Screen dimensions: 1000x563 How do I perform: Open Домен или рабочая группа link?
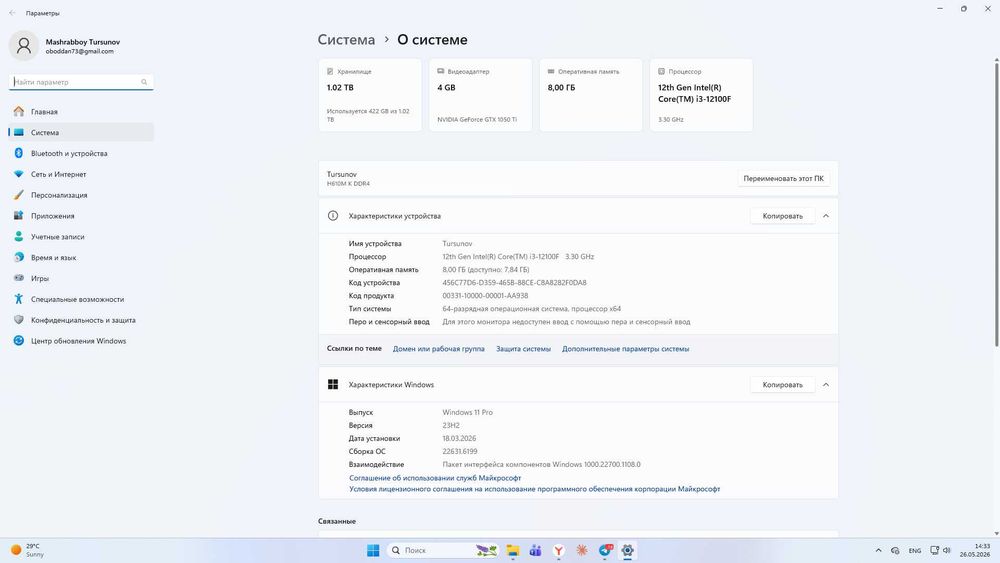click(439, 349)
